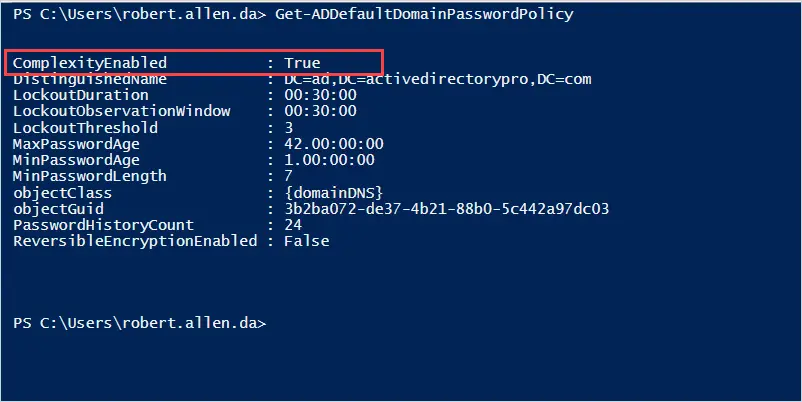Click the True value of ComplexityEnabled

(302, 63)
